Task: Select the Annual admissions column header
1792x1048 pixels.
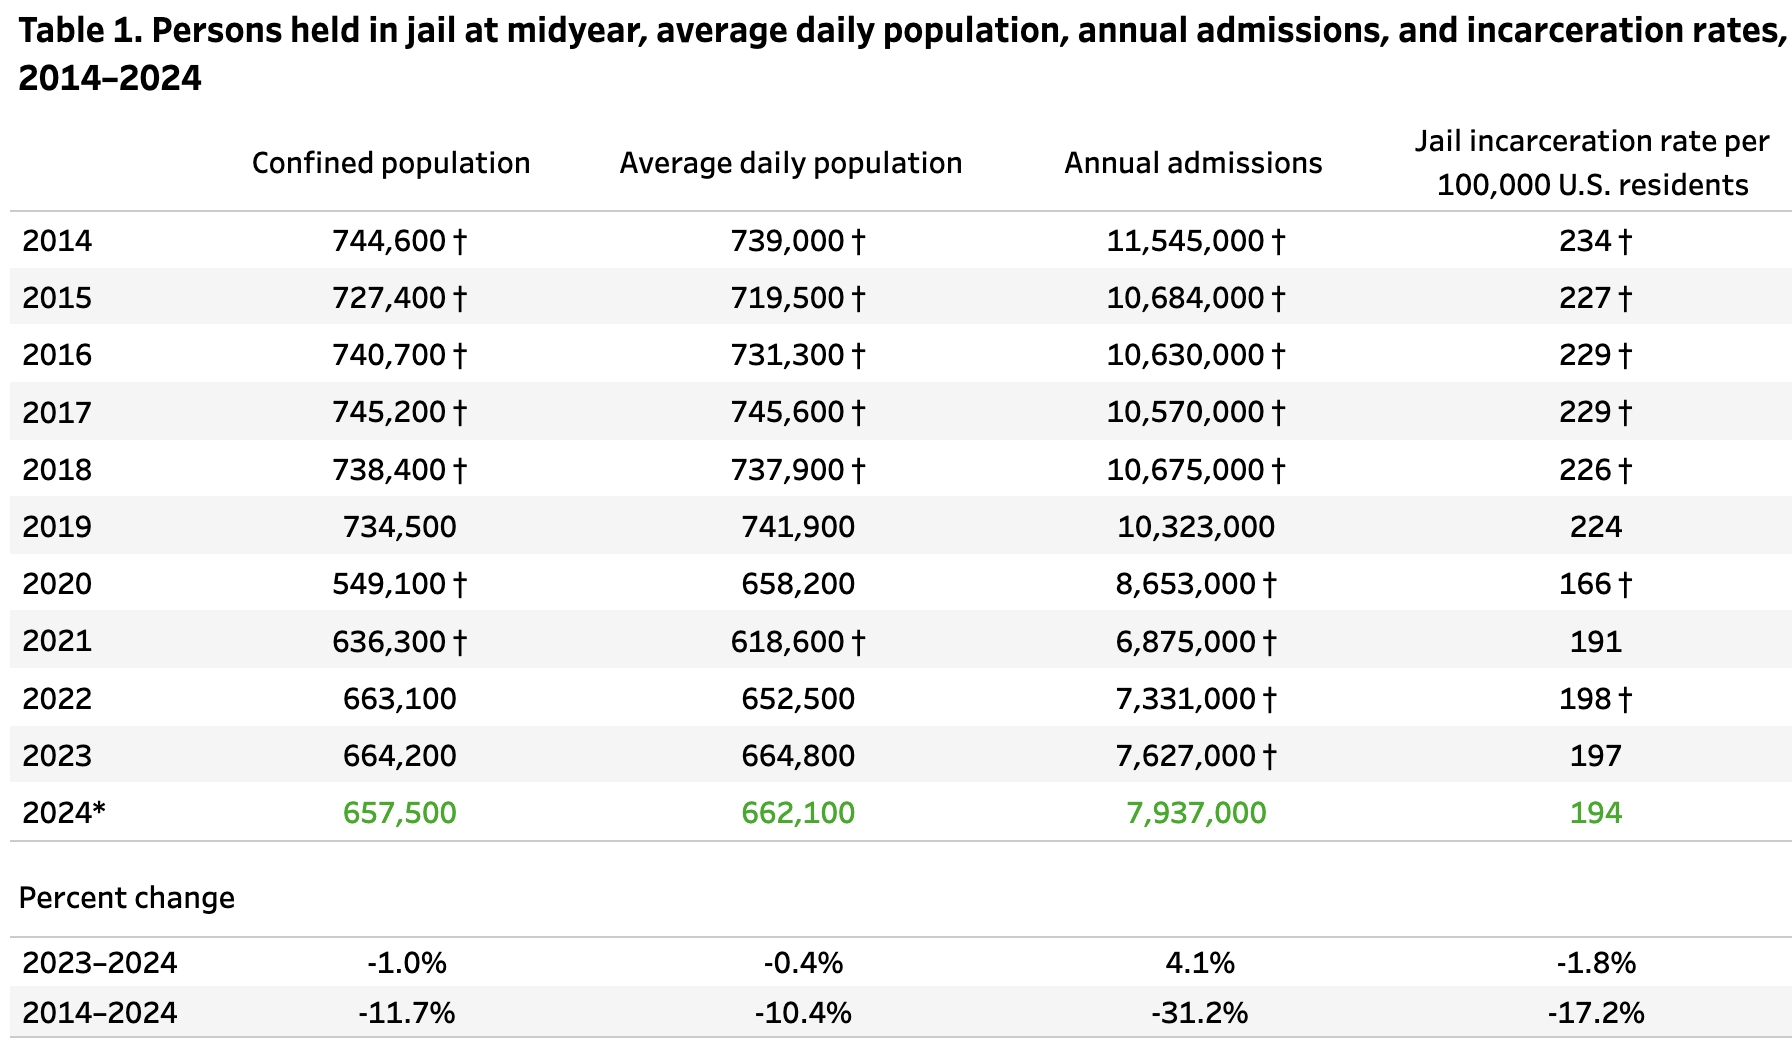Action: [x=1193, y=163]
